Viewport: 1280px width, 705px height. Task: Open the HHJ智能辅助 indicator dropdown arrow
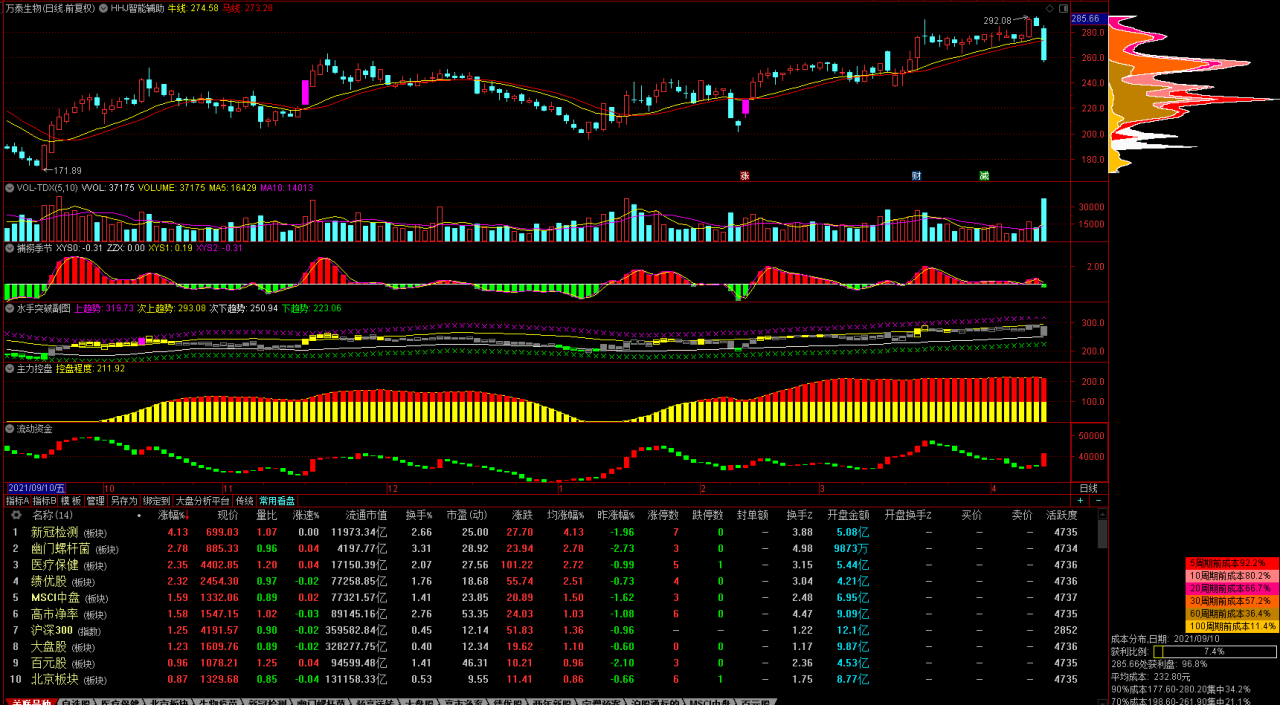103,7
